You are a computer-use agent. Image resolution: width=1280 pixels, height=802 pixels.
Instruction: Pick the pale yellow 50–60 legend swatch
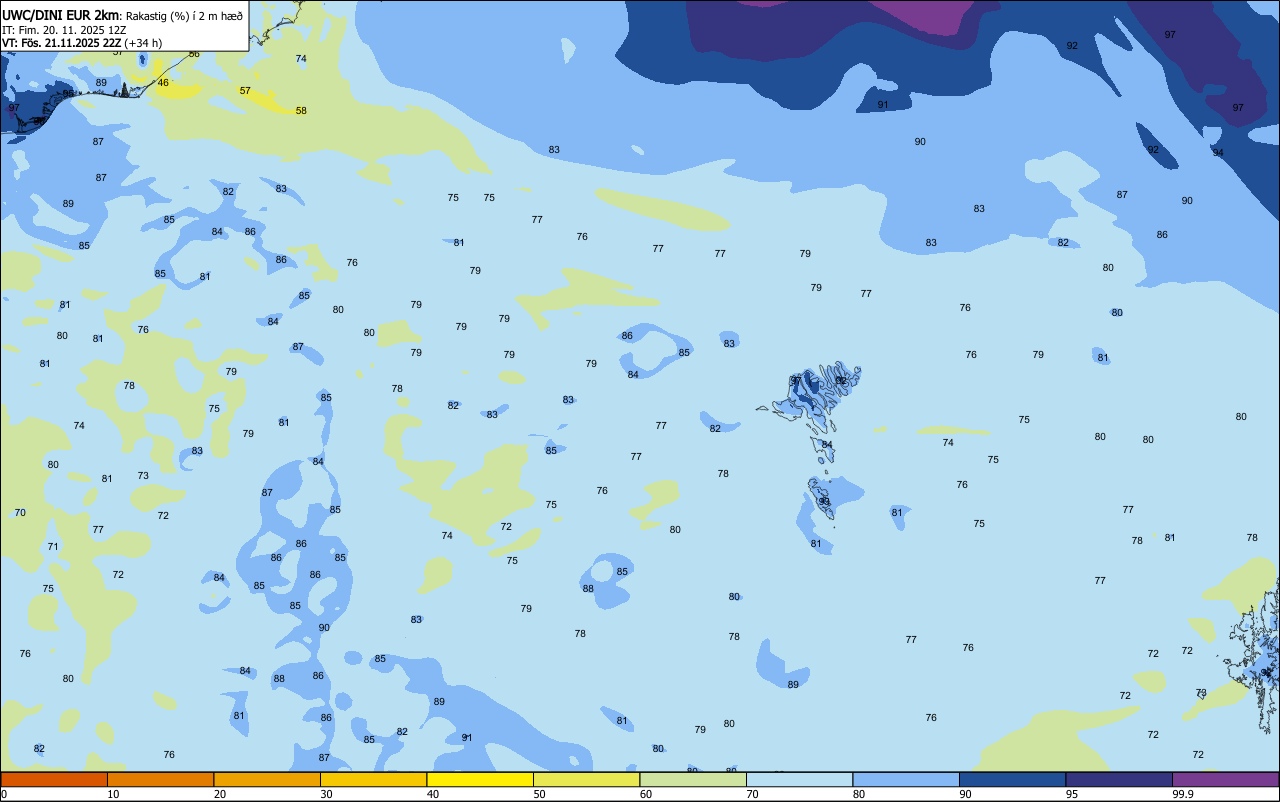click(x=586, y=779)
